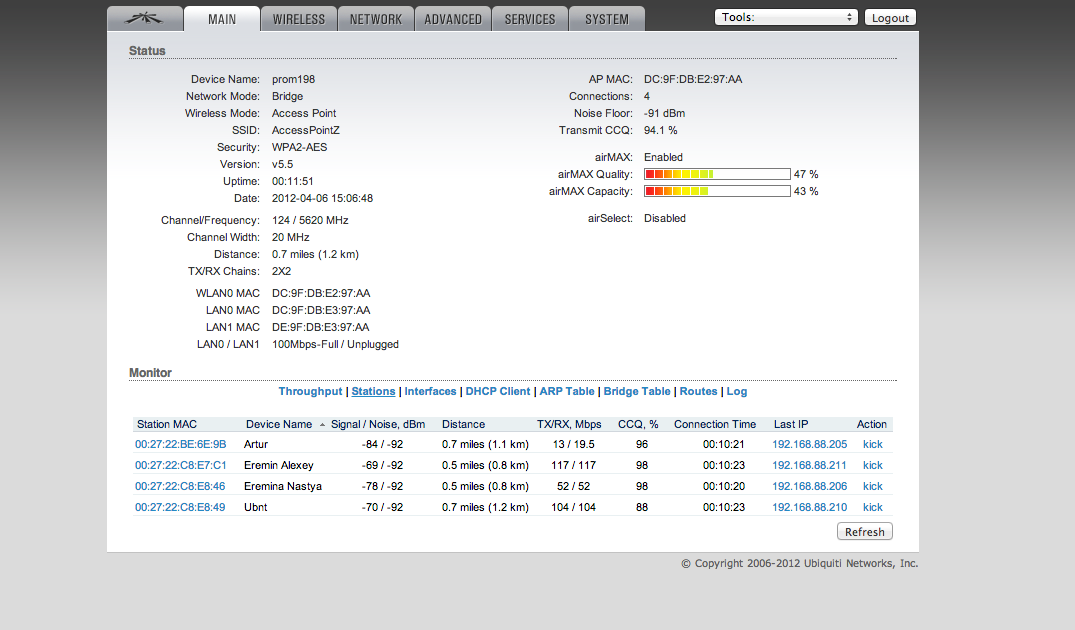Expand the Tools dropdown

(x=786, y=17)
